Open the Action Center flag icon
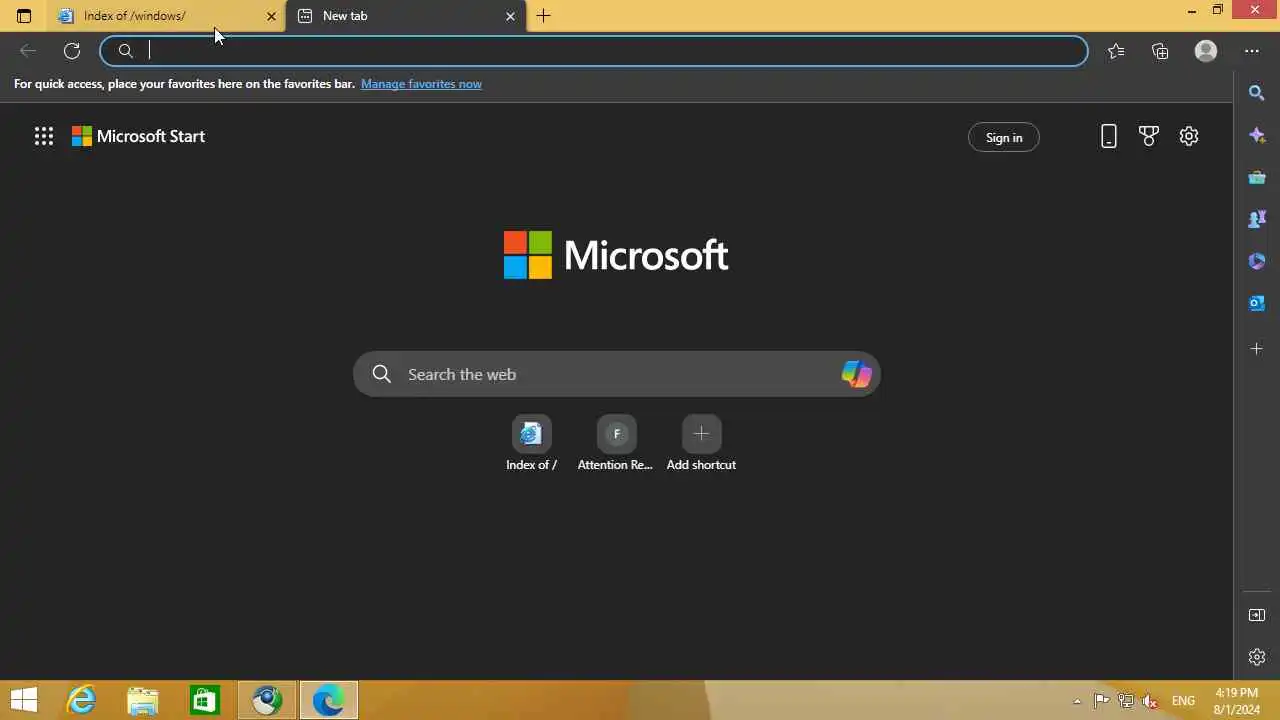The width and height of the screenshot is (1280, 720). (1101, 701)
